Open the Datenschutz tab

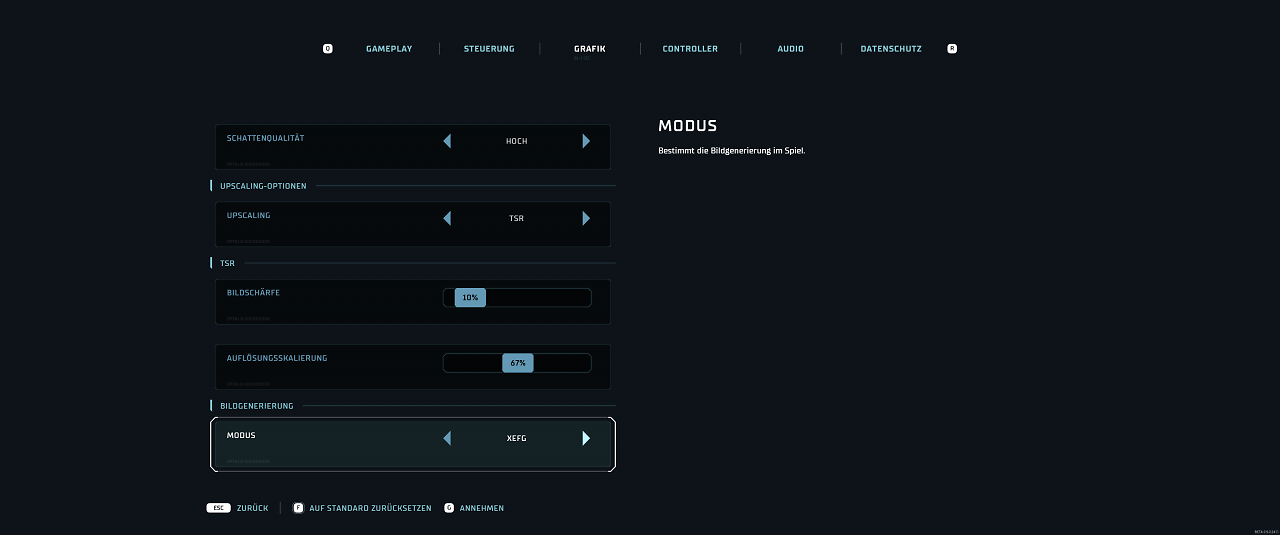tap(891, 48)
